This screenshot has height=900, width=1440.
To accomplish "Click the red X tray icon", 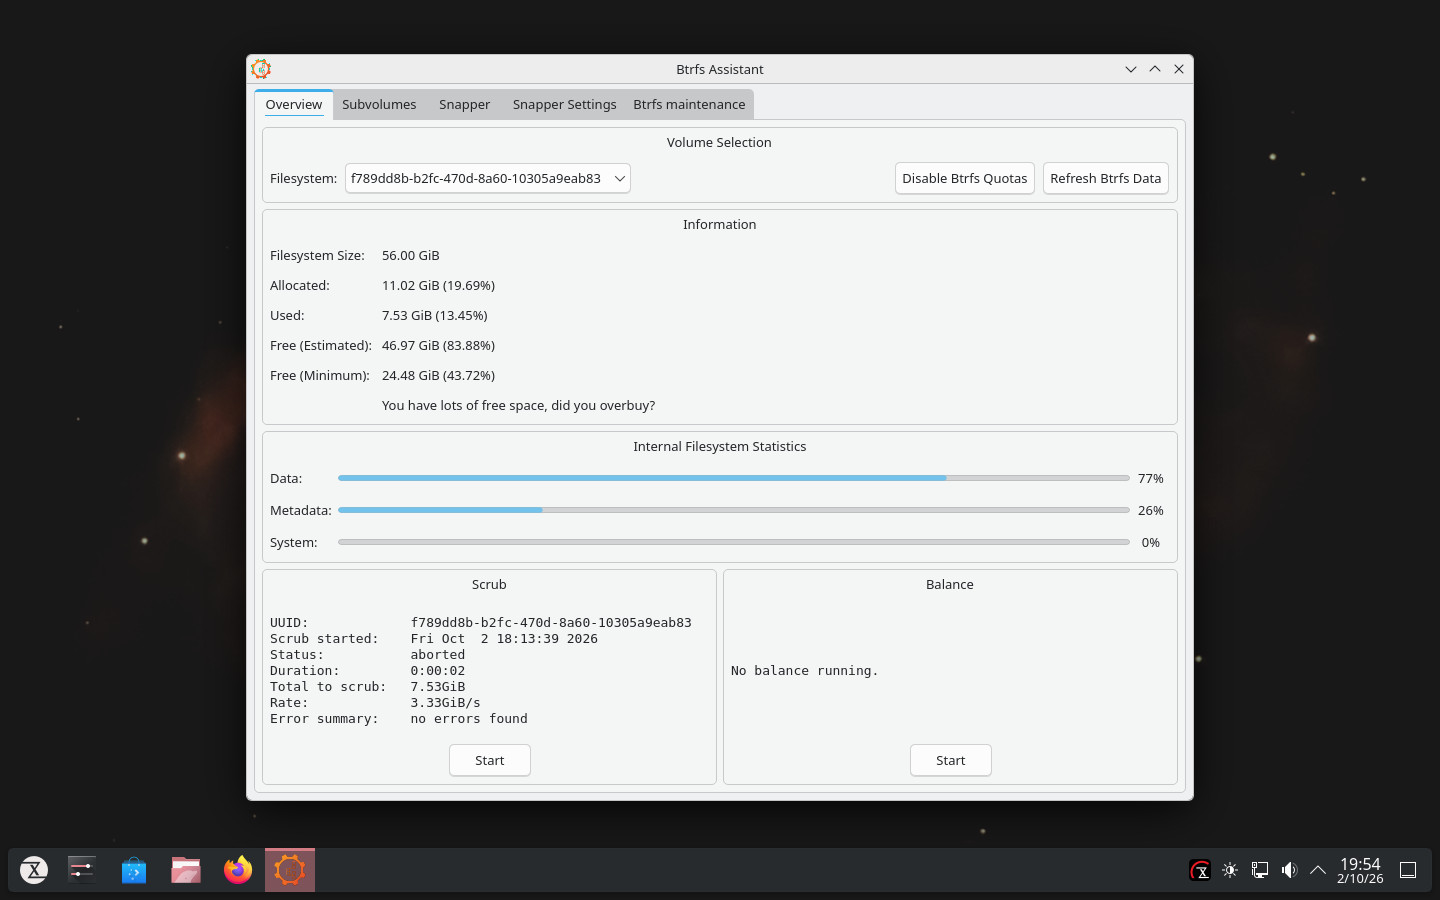I will (x=1200, y=870).
